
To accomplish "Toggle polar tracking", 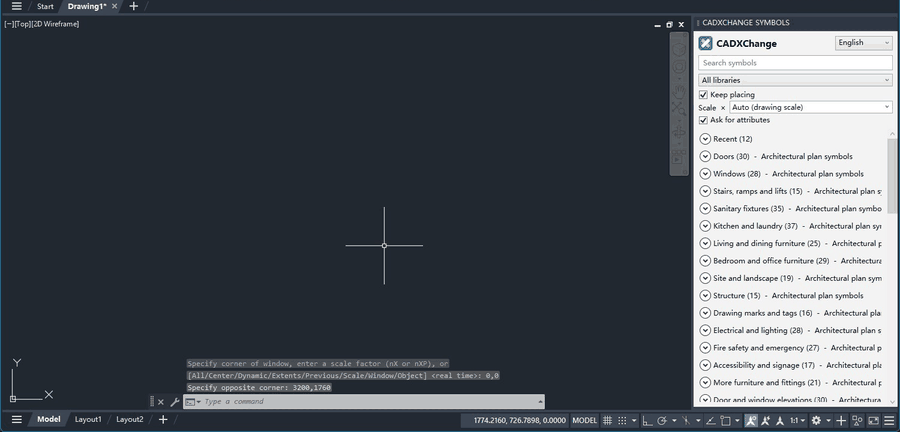I will tap(662, 421).
